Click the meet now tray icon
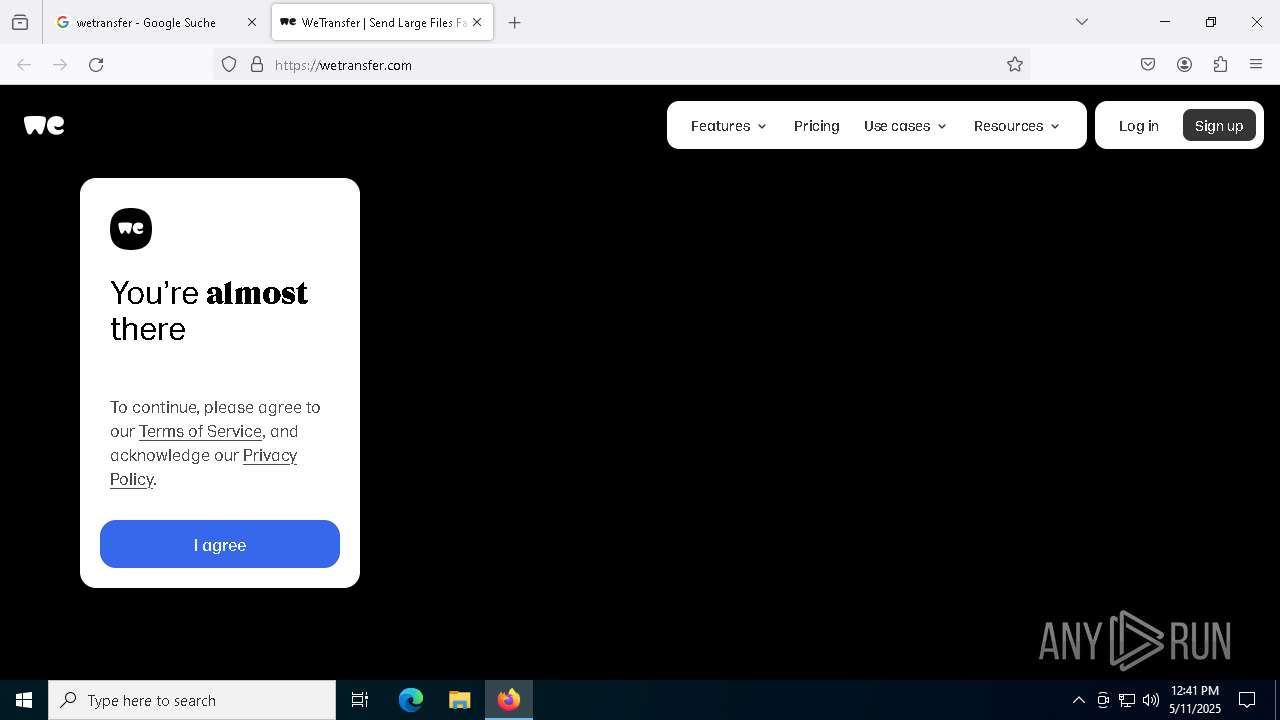1280x720 pixels. pos(1103,700)
